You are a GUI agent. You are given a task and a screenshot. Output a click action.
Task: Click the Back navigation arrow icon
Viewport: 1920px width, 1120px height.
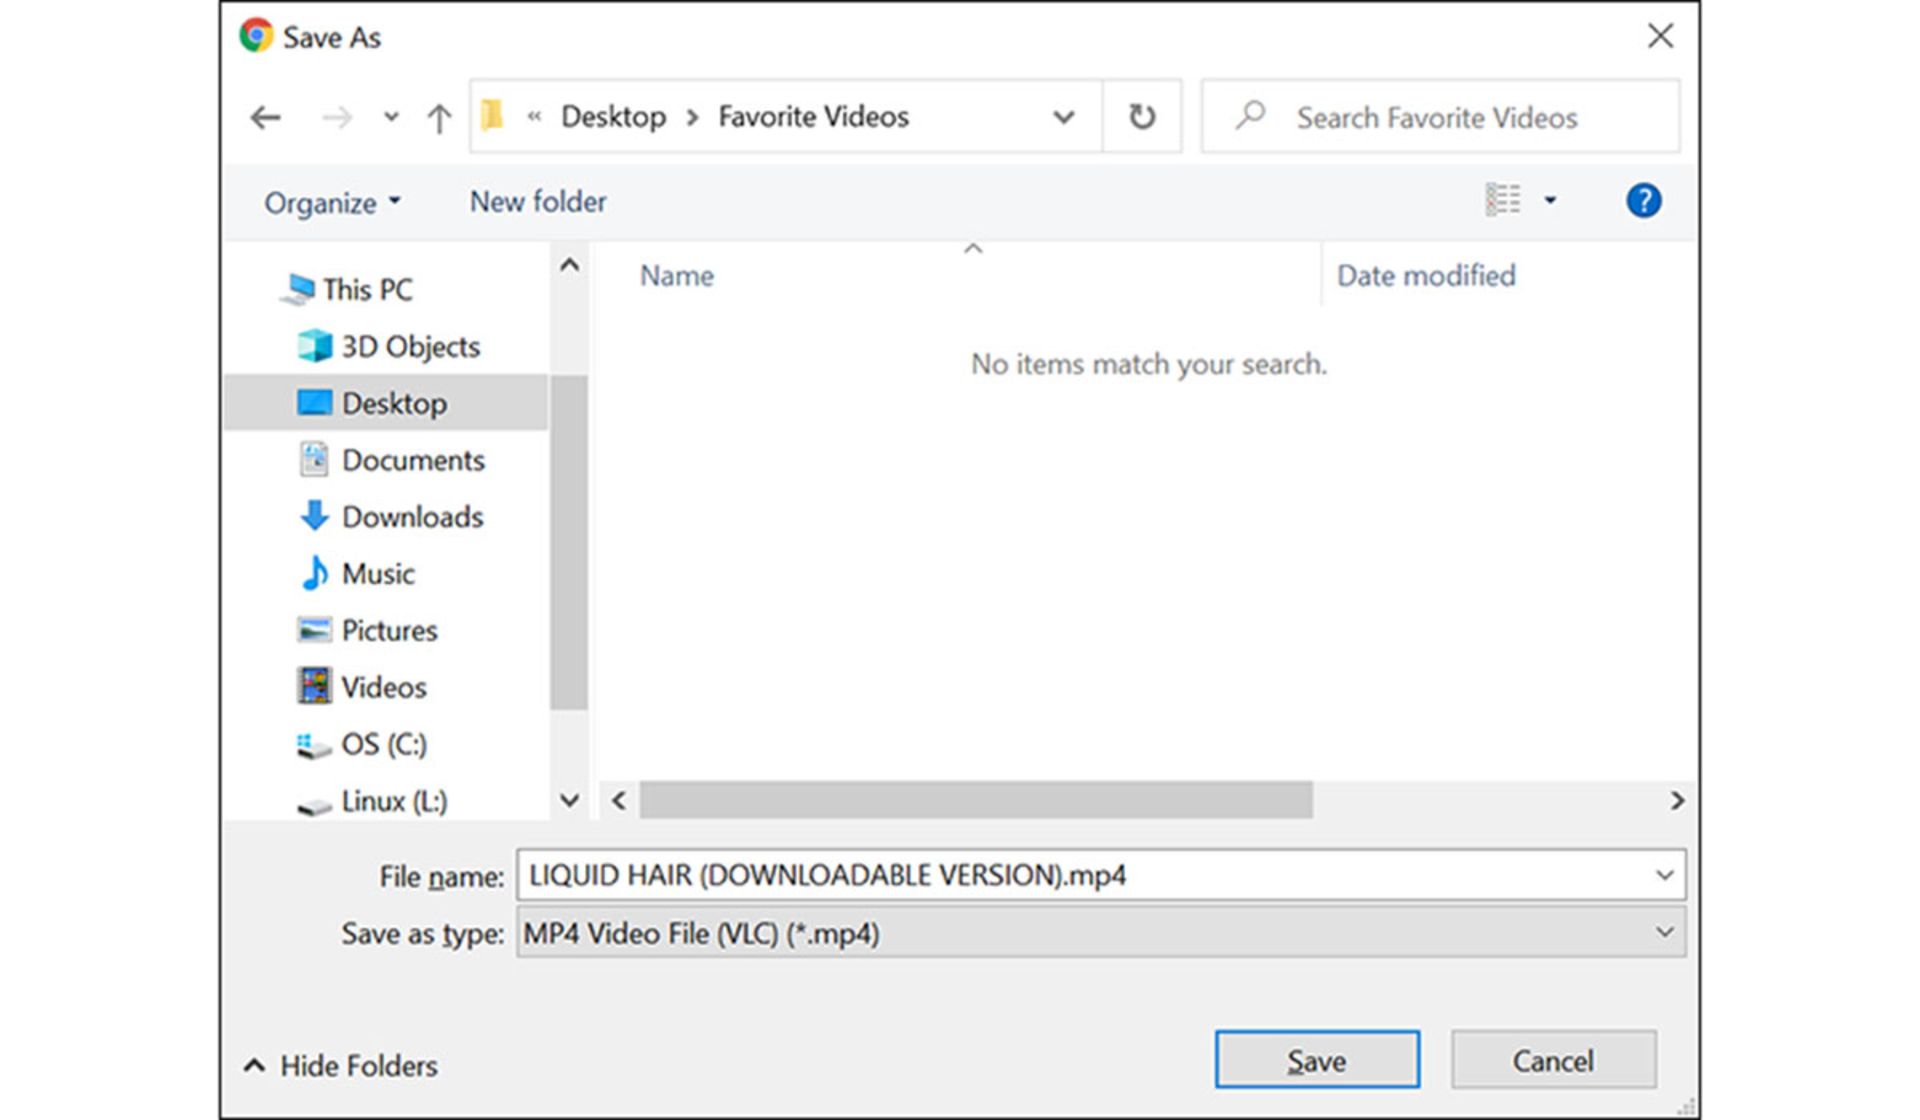click(x=267, y=117)
